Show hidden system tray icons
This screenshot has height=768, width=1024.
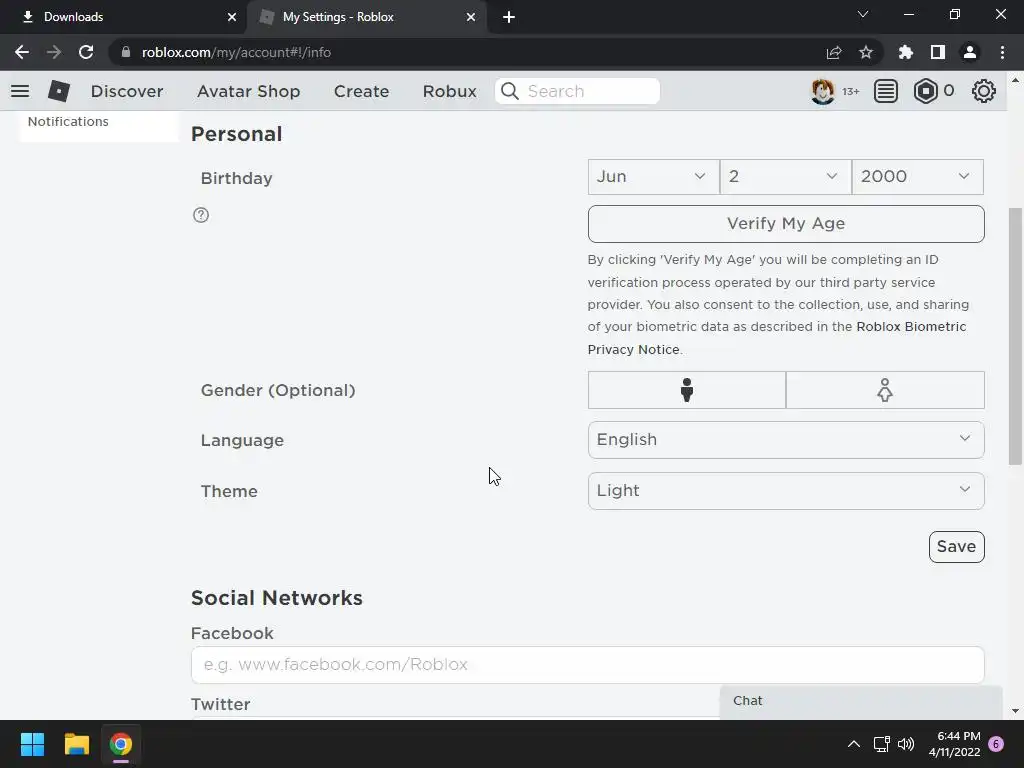(x=854, y=744)
